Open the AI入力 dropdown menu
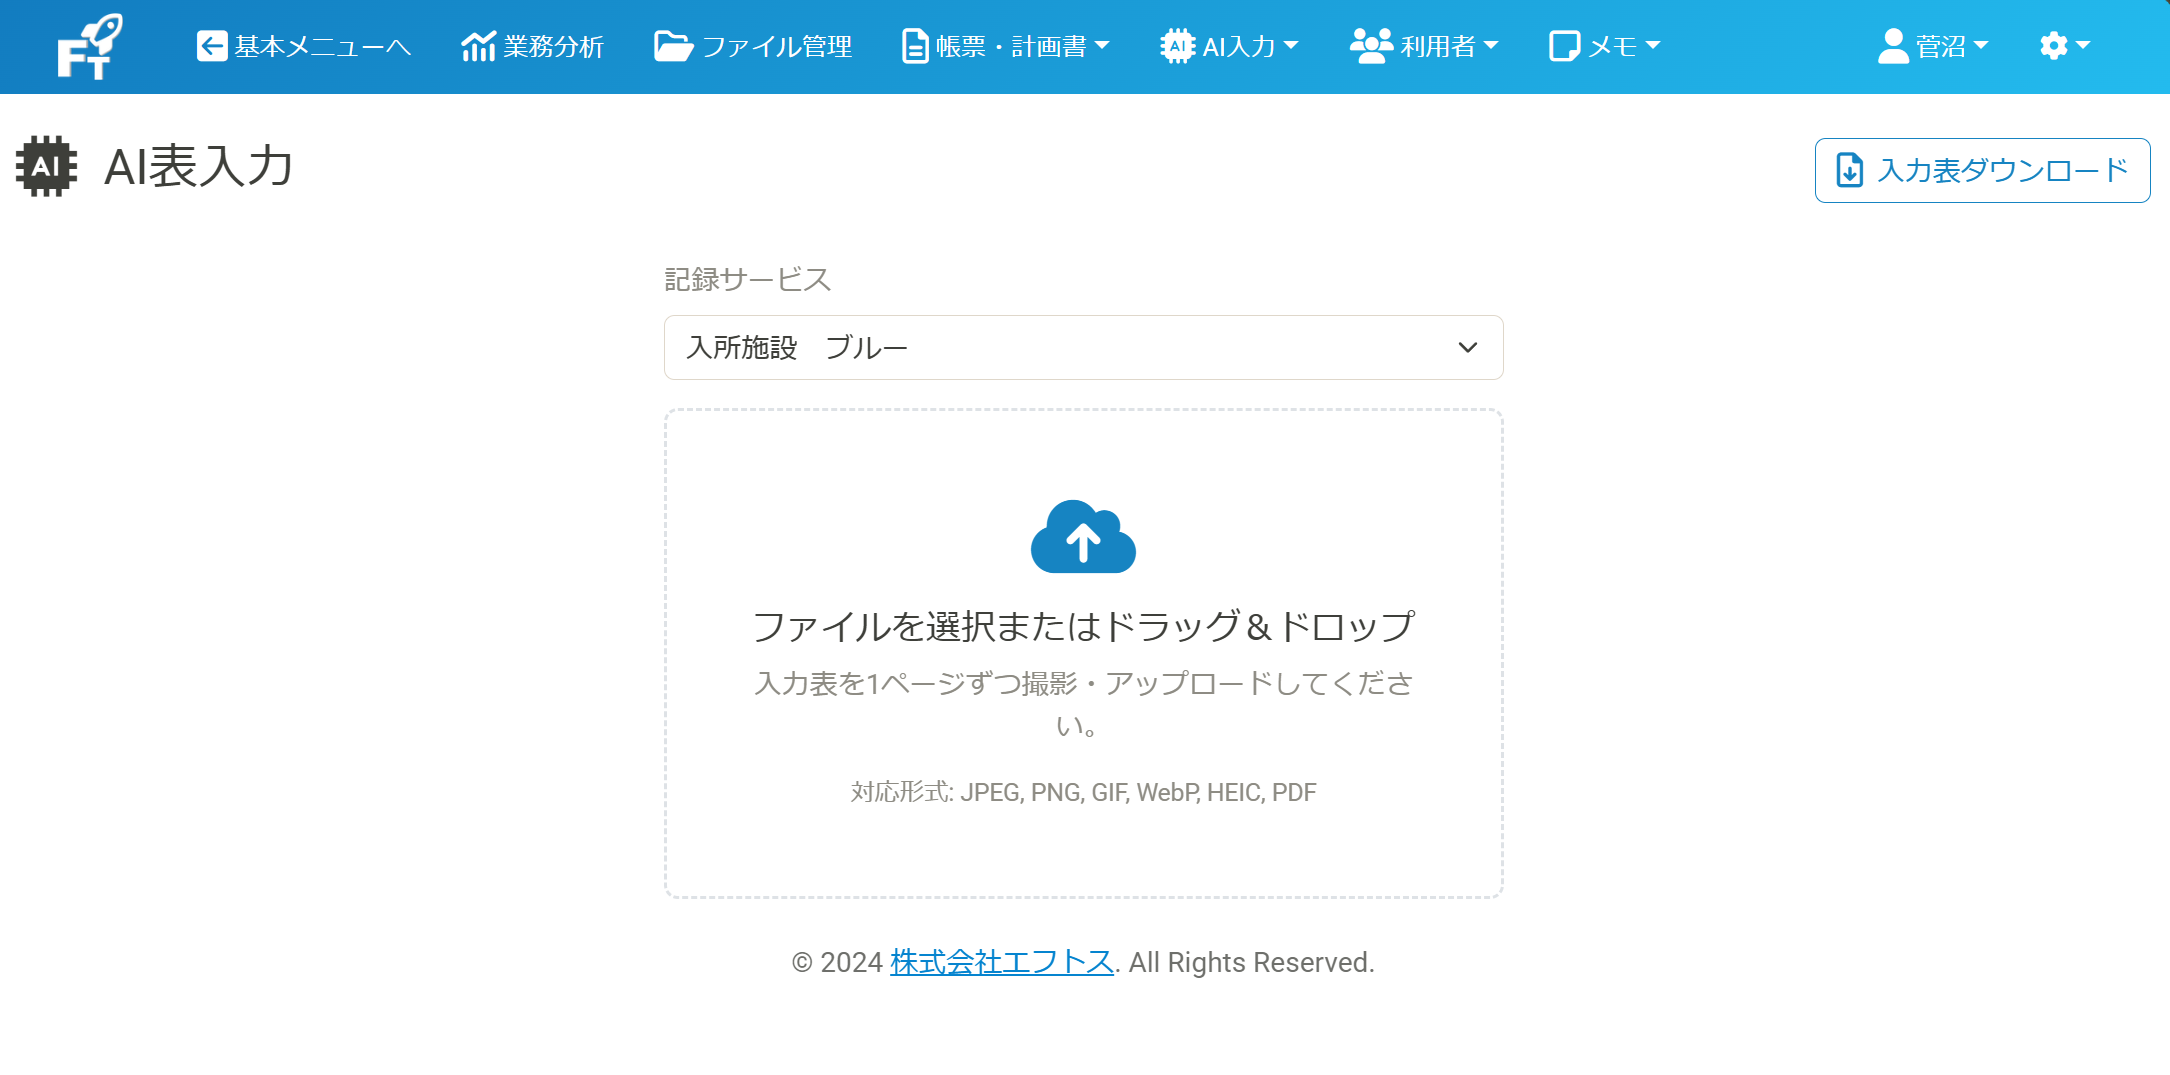The width and height of the screenshot is (2170, 1075). point(1230,45)
